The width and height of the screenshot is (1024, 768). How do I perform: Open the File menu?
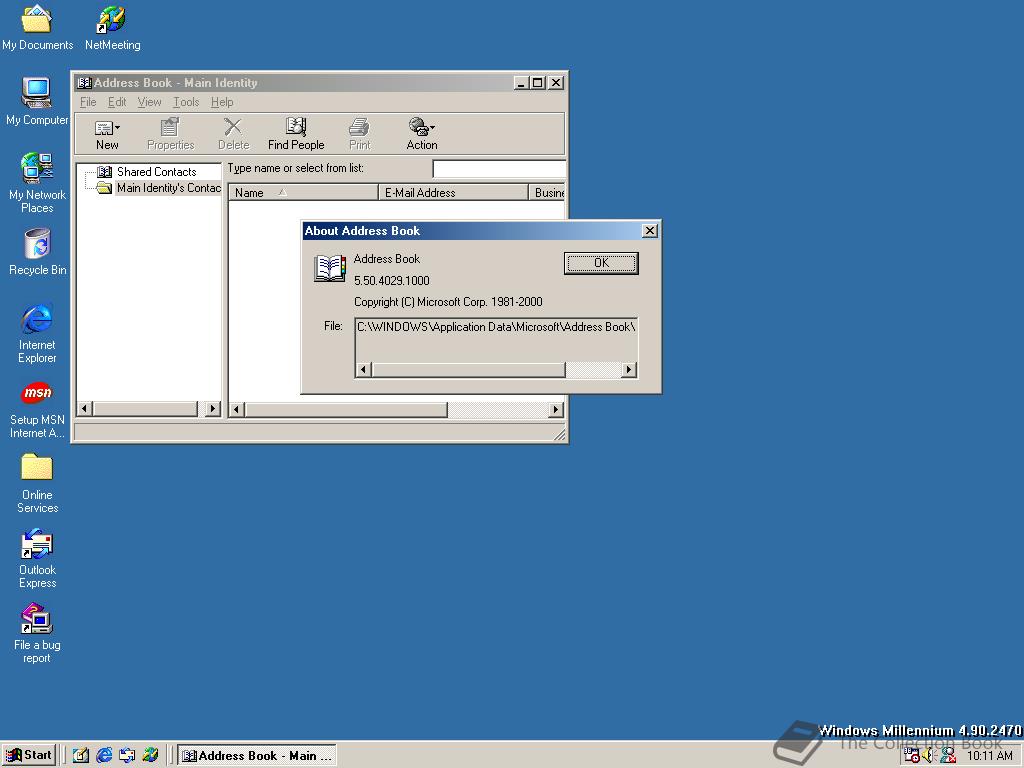coord(88,102)
